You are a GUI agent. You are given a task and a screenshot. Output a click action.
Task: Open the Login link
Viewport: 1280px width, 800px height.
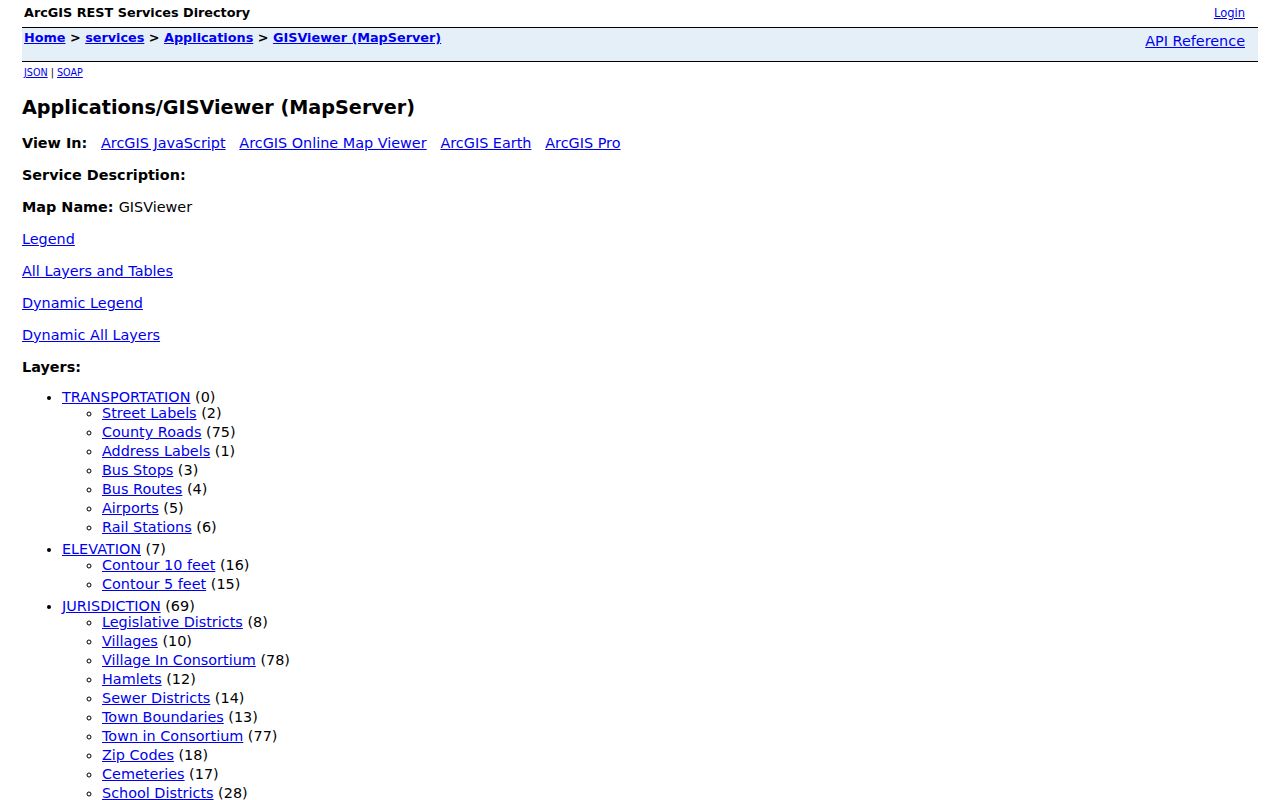point(1229,13)
